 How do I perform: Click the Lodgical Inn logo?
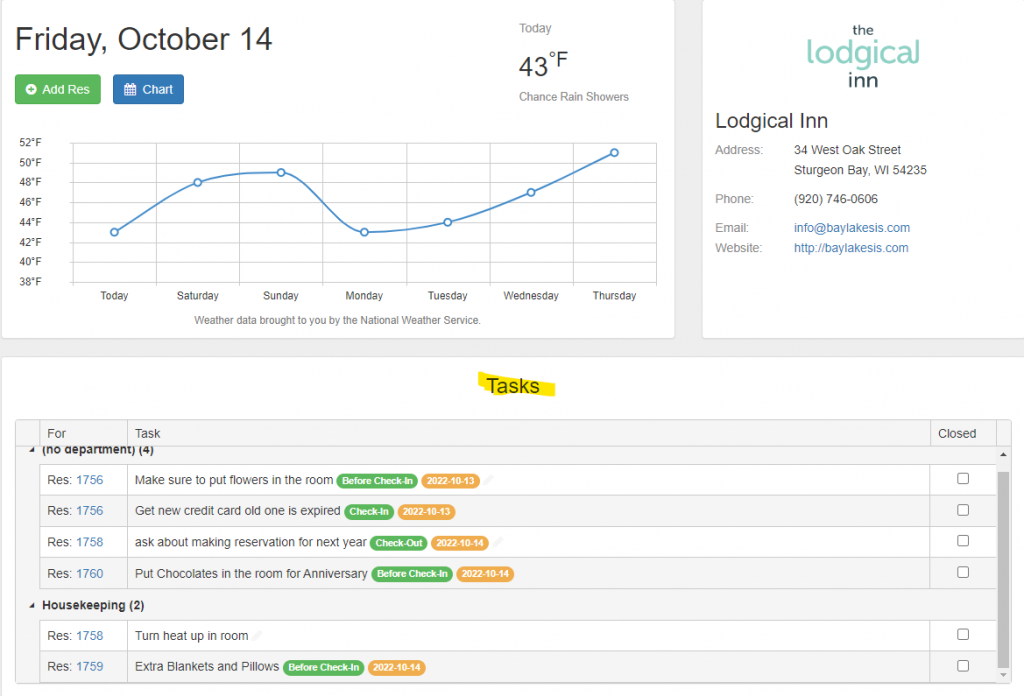tap(862, 55)
